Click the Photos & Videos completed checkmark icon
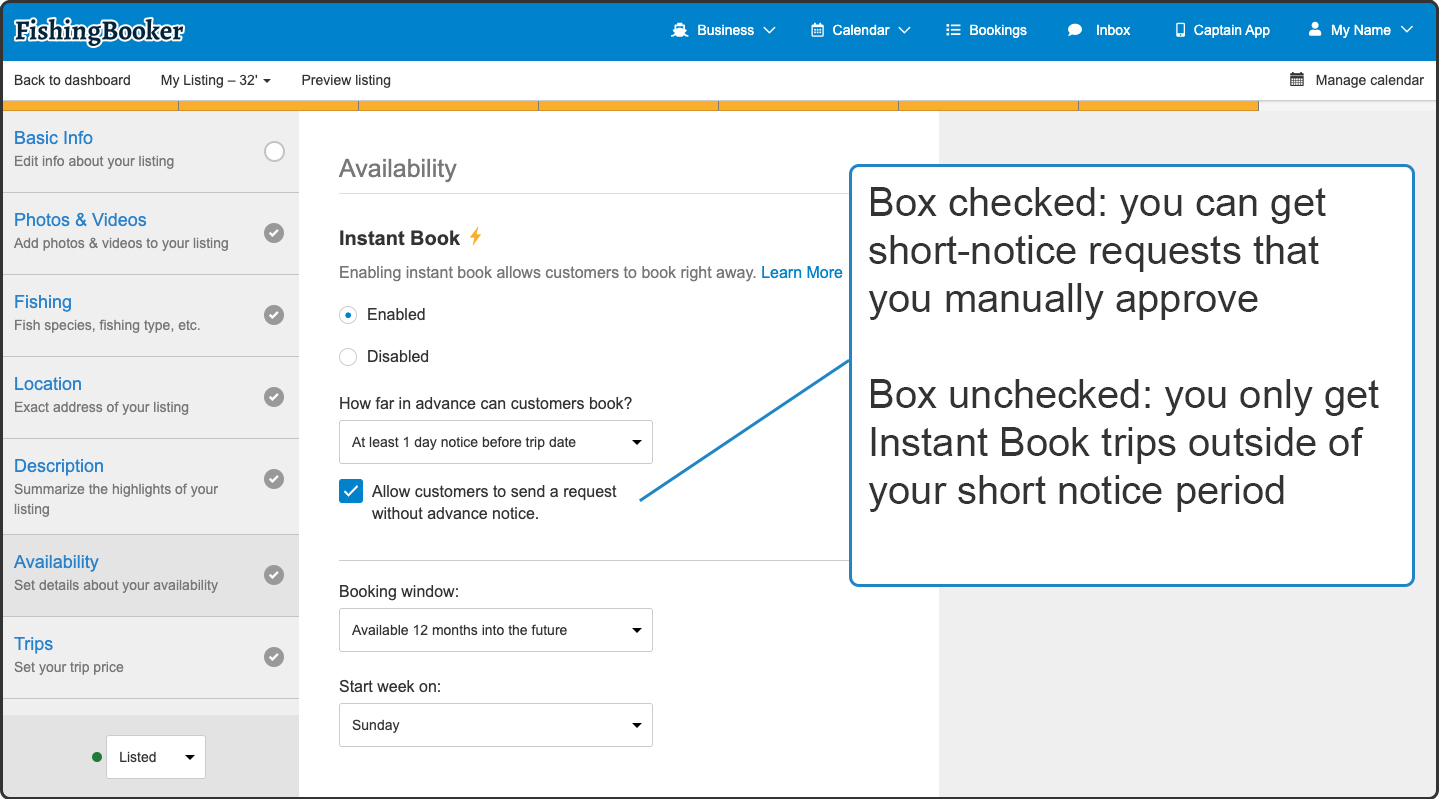This screenshot has width=1439, height=799. pyautogui.click(x=274, y=233)
